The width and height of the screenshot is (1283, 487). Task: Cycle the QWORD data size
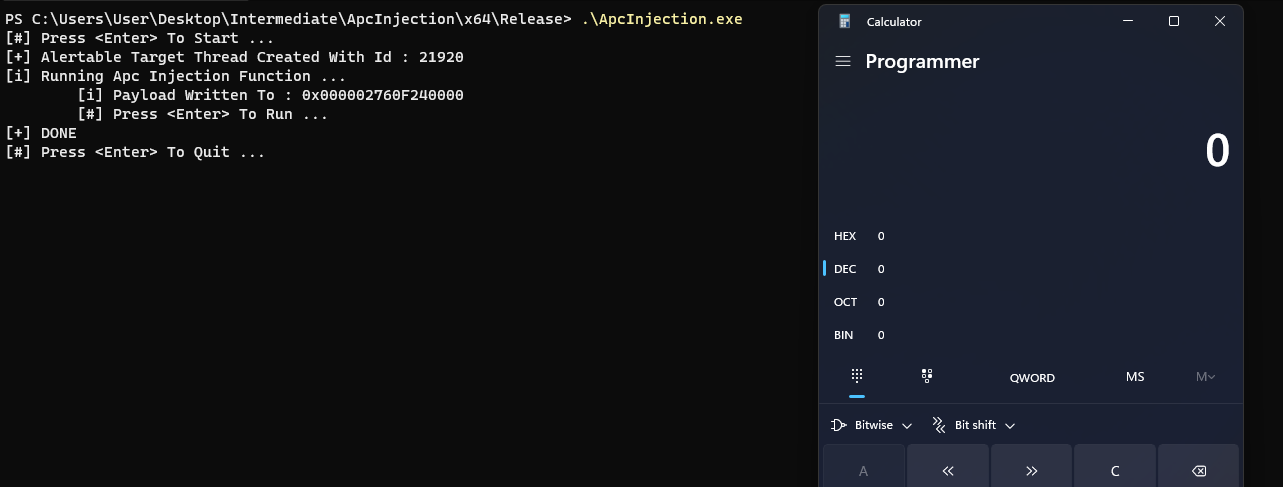(x=1032, y=377)
